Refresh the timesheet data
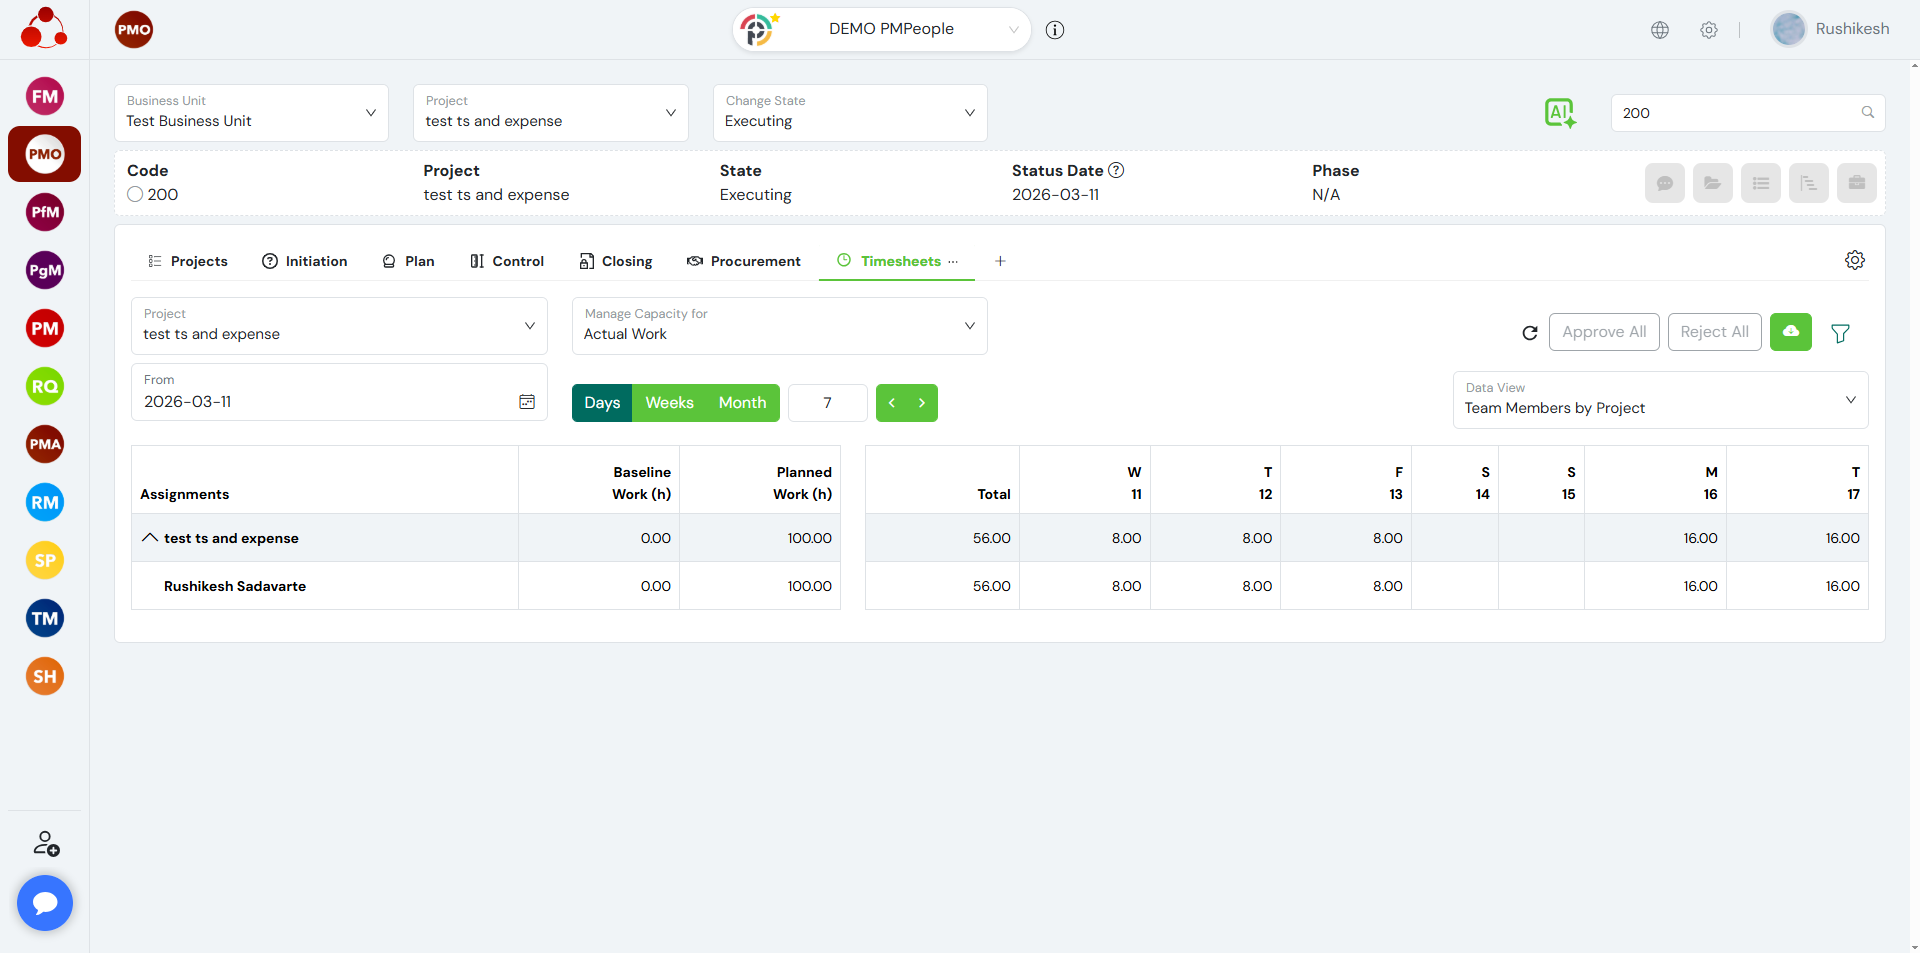This screenshot has width=1920, height=953. pos(1529,333)
